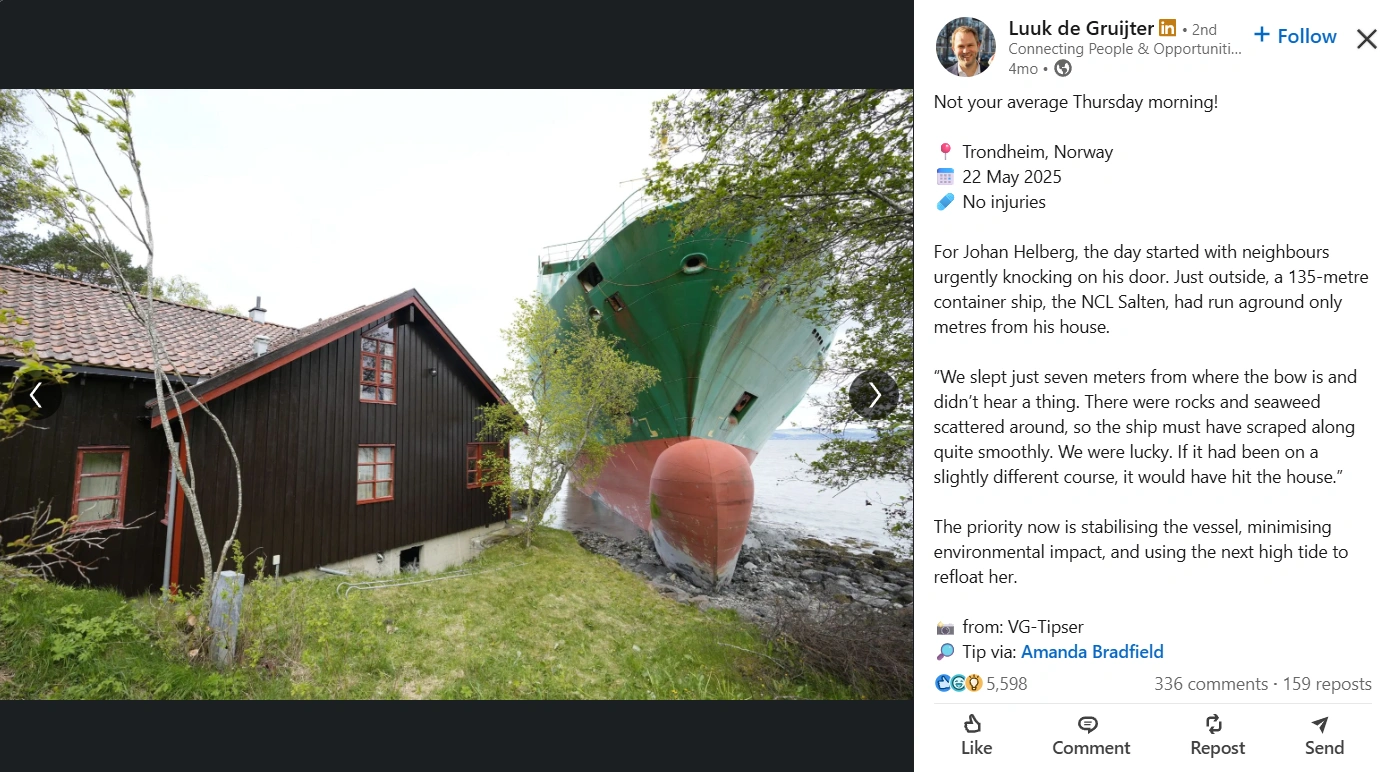Viewport: 1381px width, 772px height.
Task: Send the post to someone
Action: click(x=1324, y=736)
